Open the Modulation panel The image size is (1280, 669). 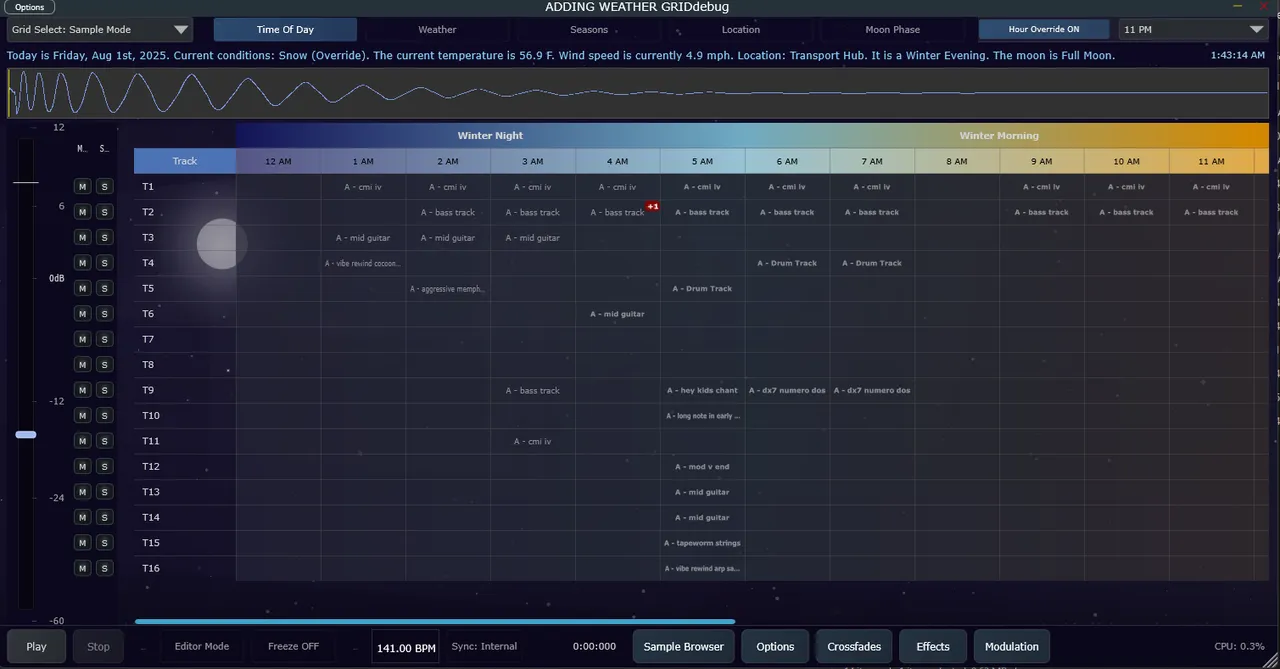[x=1011, y=647]
